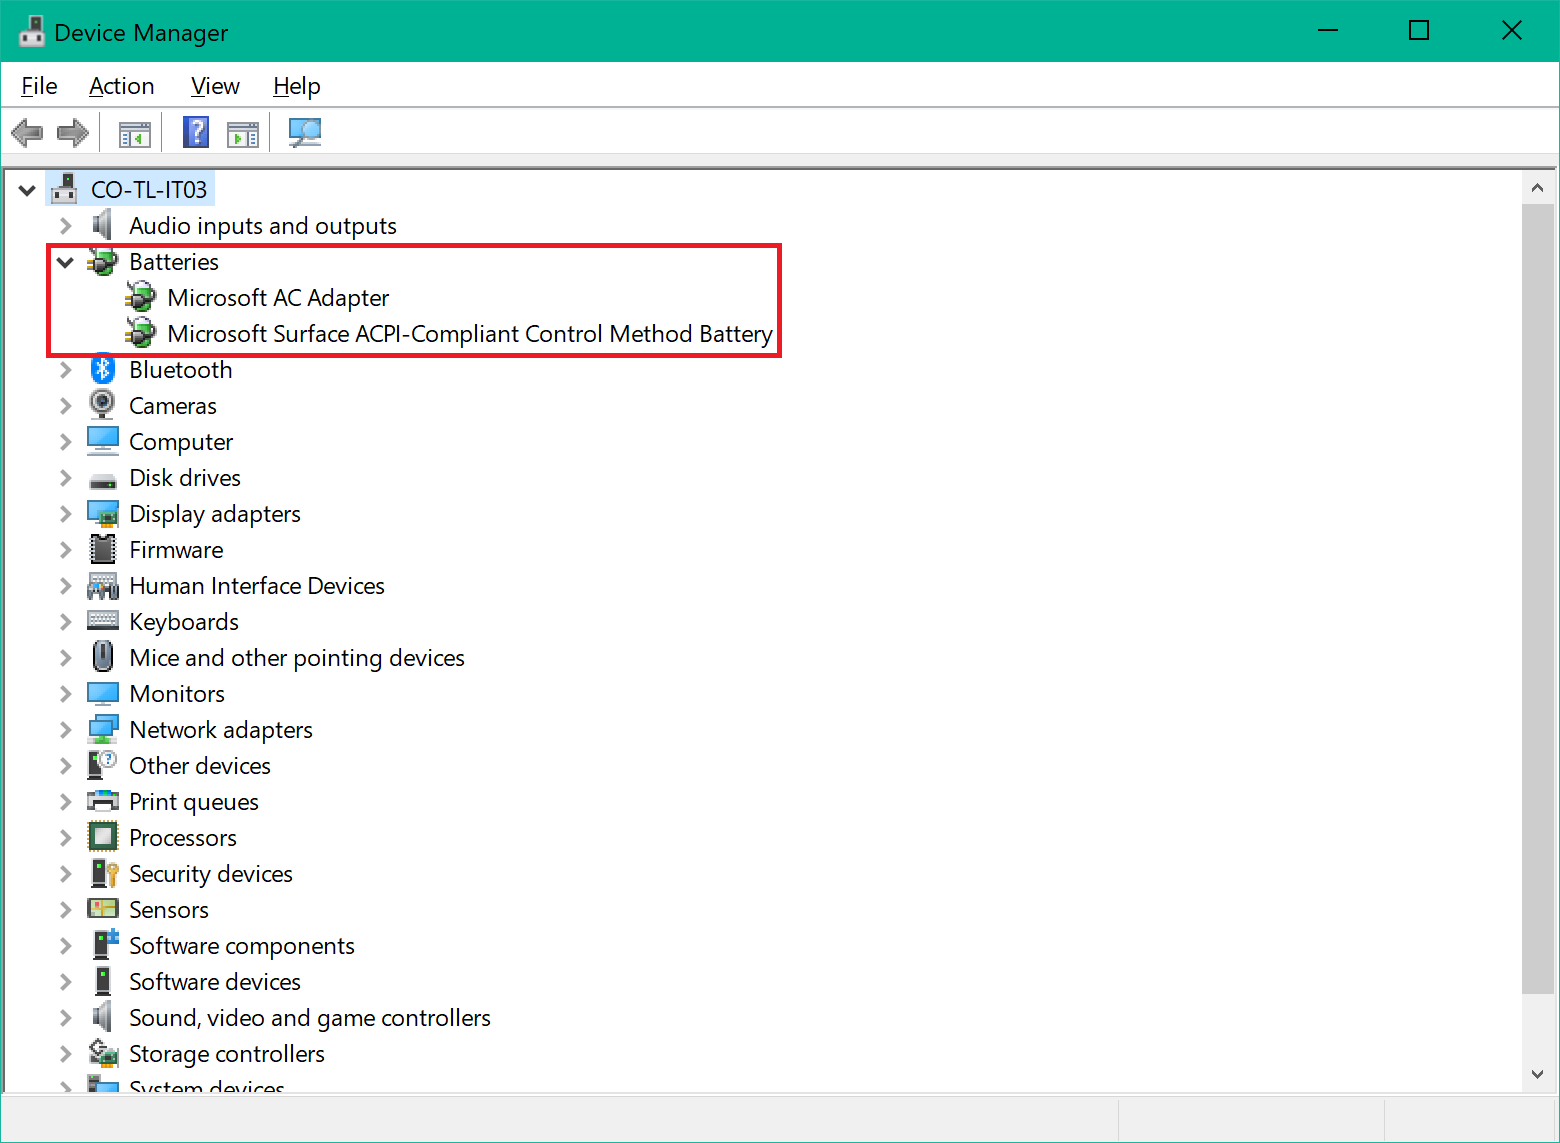1560x1143 pixels.
Task: Click the Back arrow toolbar icon
Action: tap(27, 133)
